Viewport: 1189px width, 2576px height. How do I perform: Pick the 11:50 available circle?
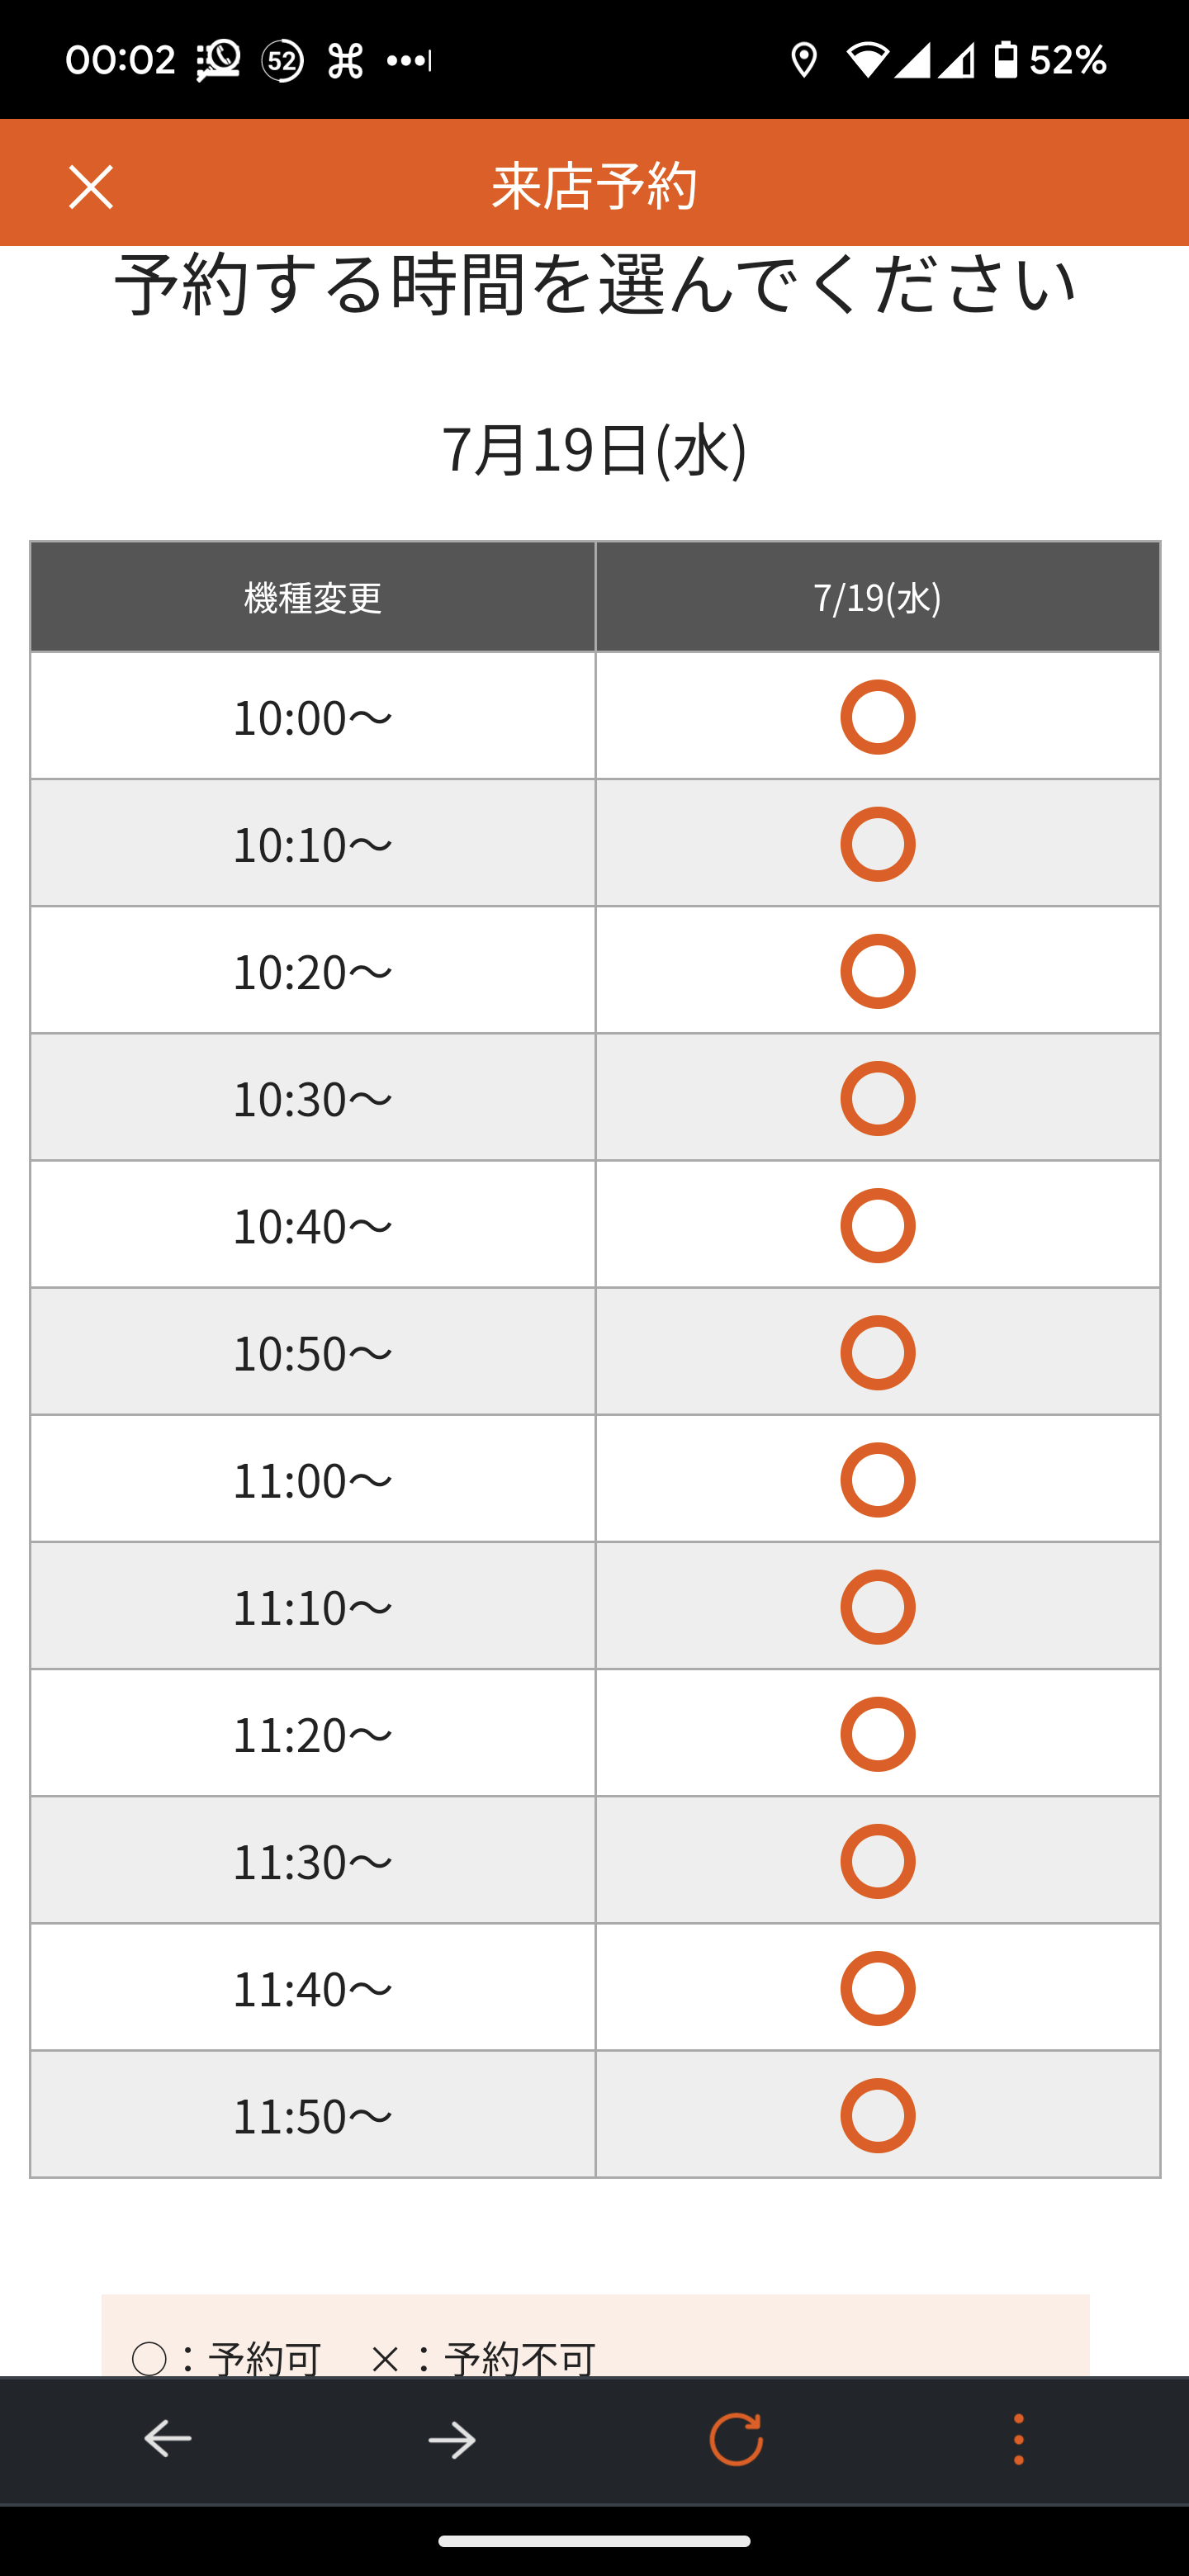click(877, 2115)
